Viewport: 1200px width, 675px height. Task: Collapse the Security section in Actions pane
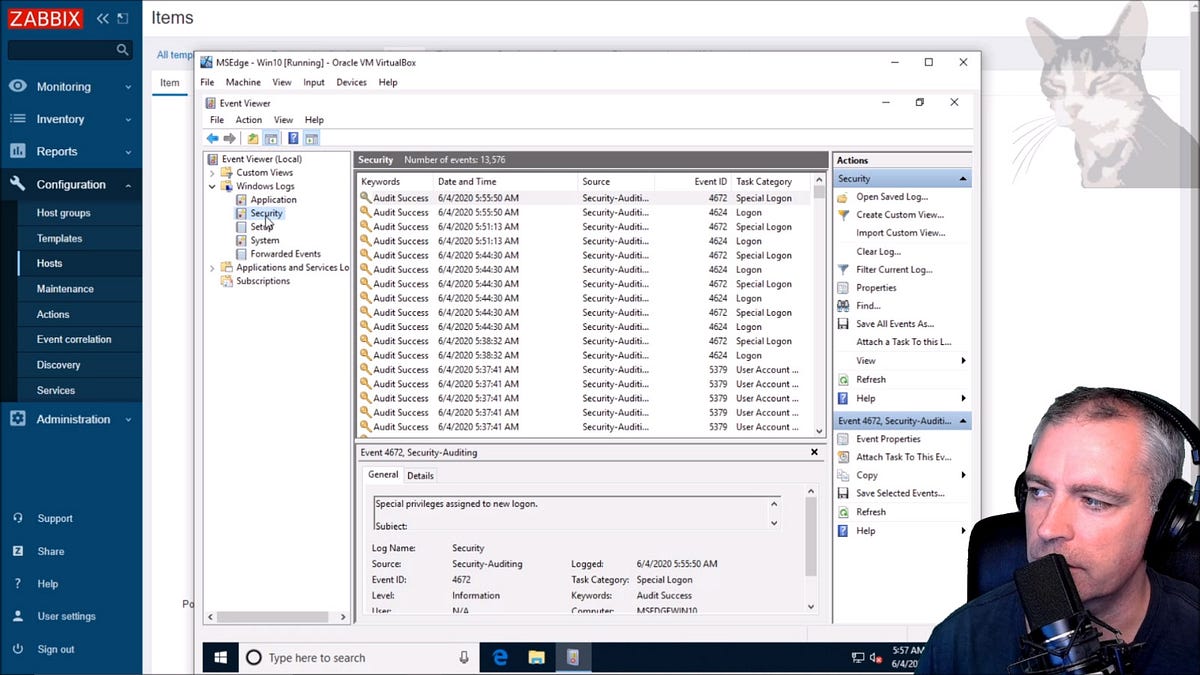click(x=964, y=177)
